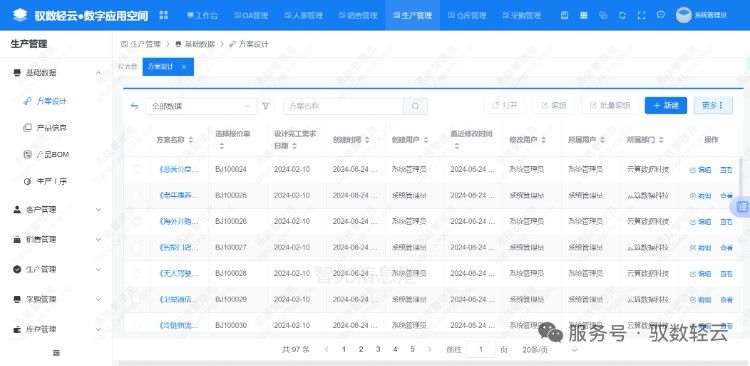Open the app grid icon beside the logo
Screen dimensions: 750x366
click(164, 15)
